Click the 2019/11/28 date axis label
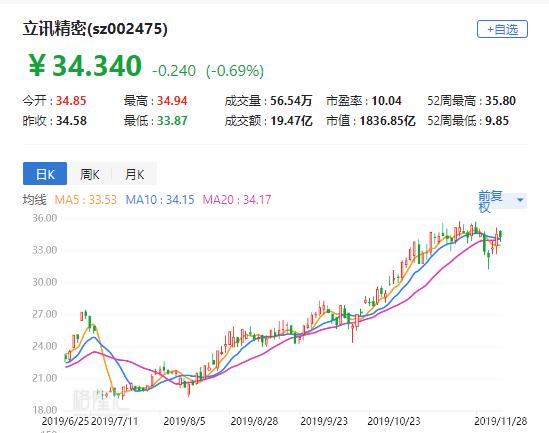 click(501, 421)
